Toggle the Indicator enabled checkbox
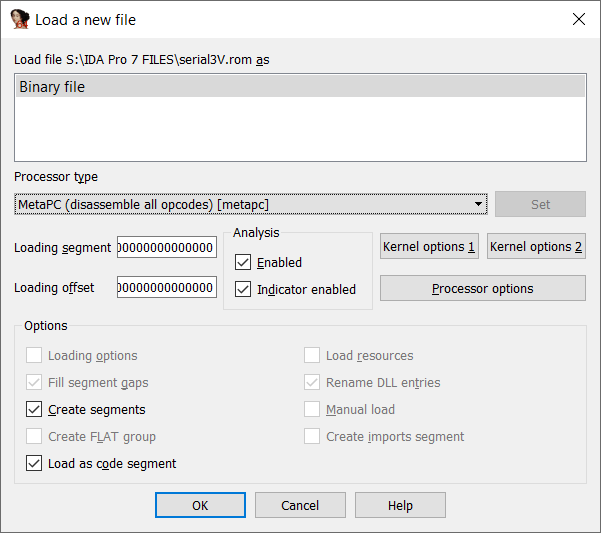The width and height of the screenshot is (601, 533). click(x=243, y=289)
